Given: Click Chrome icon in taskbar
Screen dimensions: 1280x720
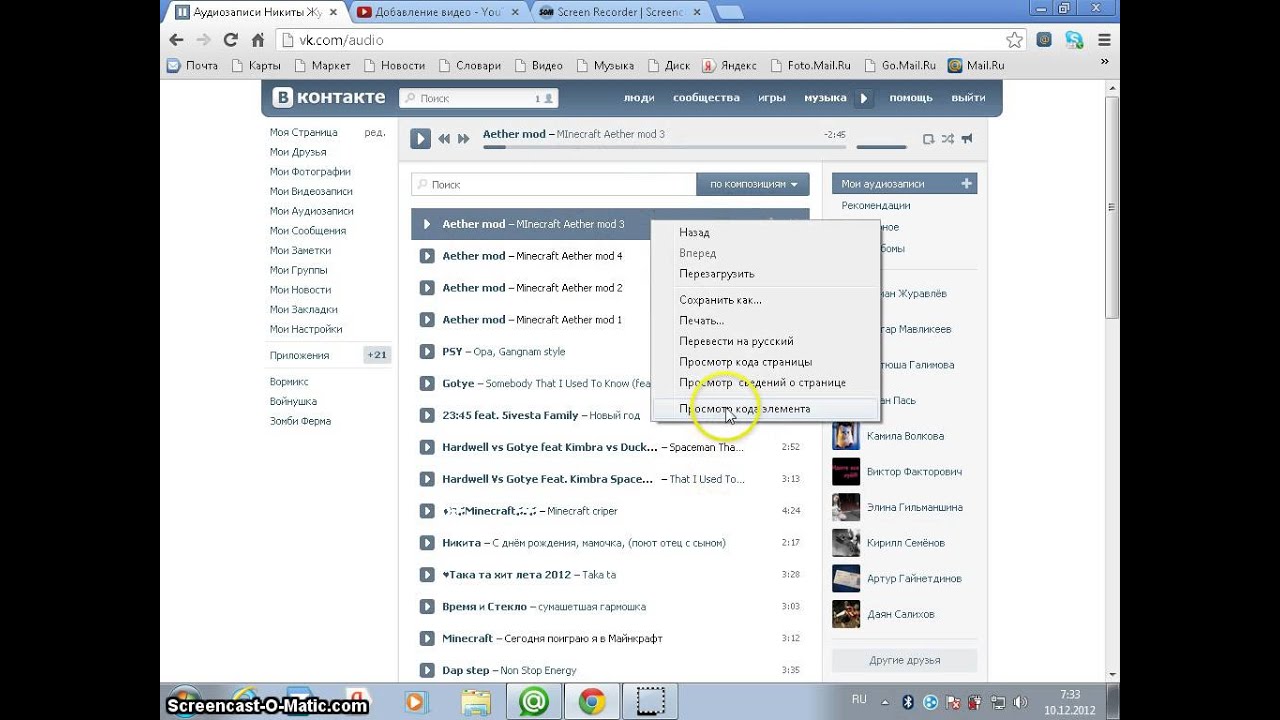Looking at the screenshot, I should pos(591,703).
